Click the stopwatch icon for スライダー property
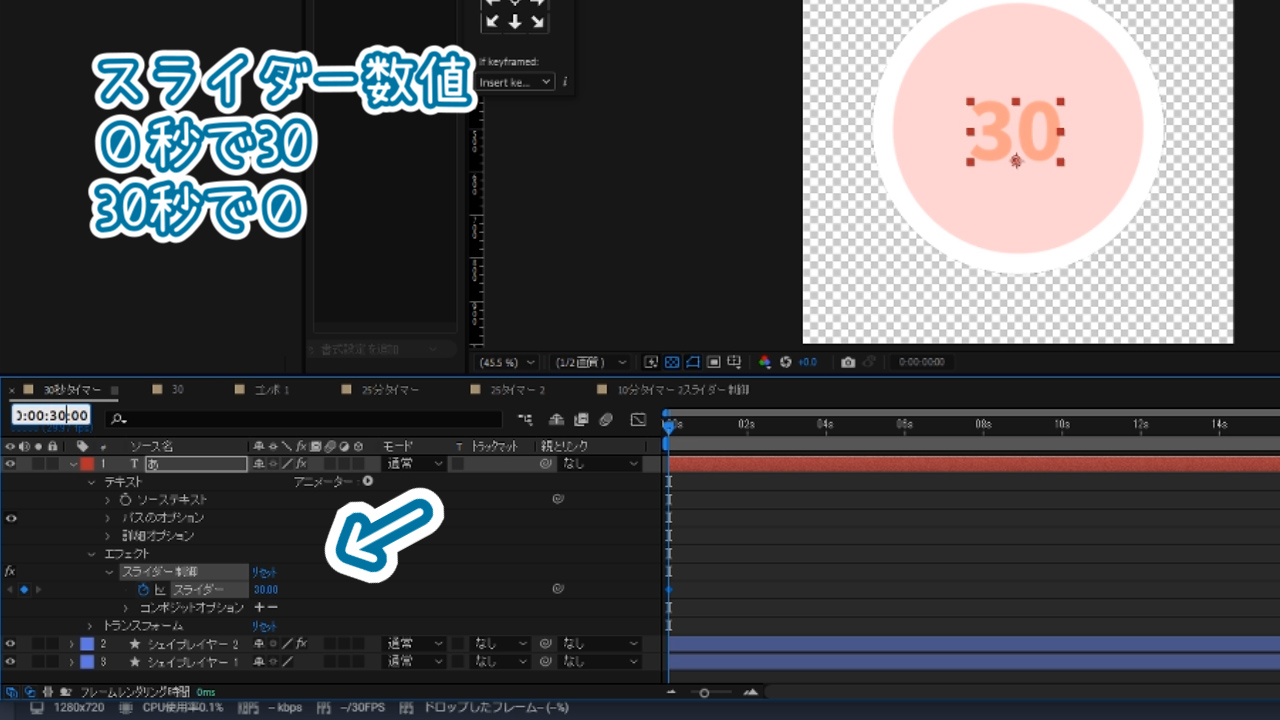 click(143, 590)
